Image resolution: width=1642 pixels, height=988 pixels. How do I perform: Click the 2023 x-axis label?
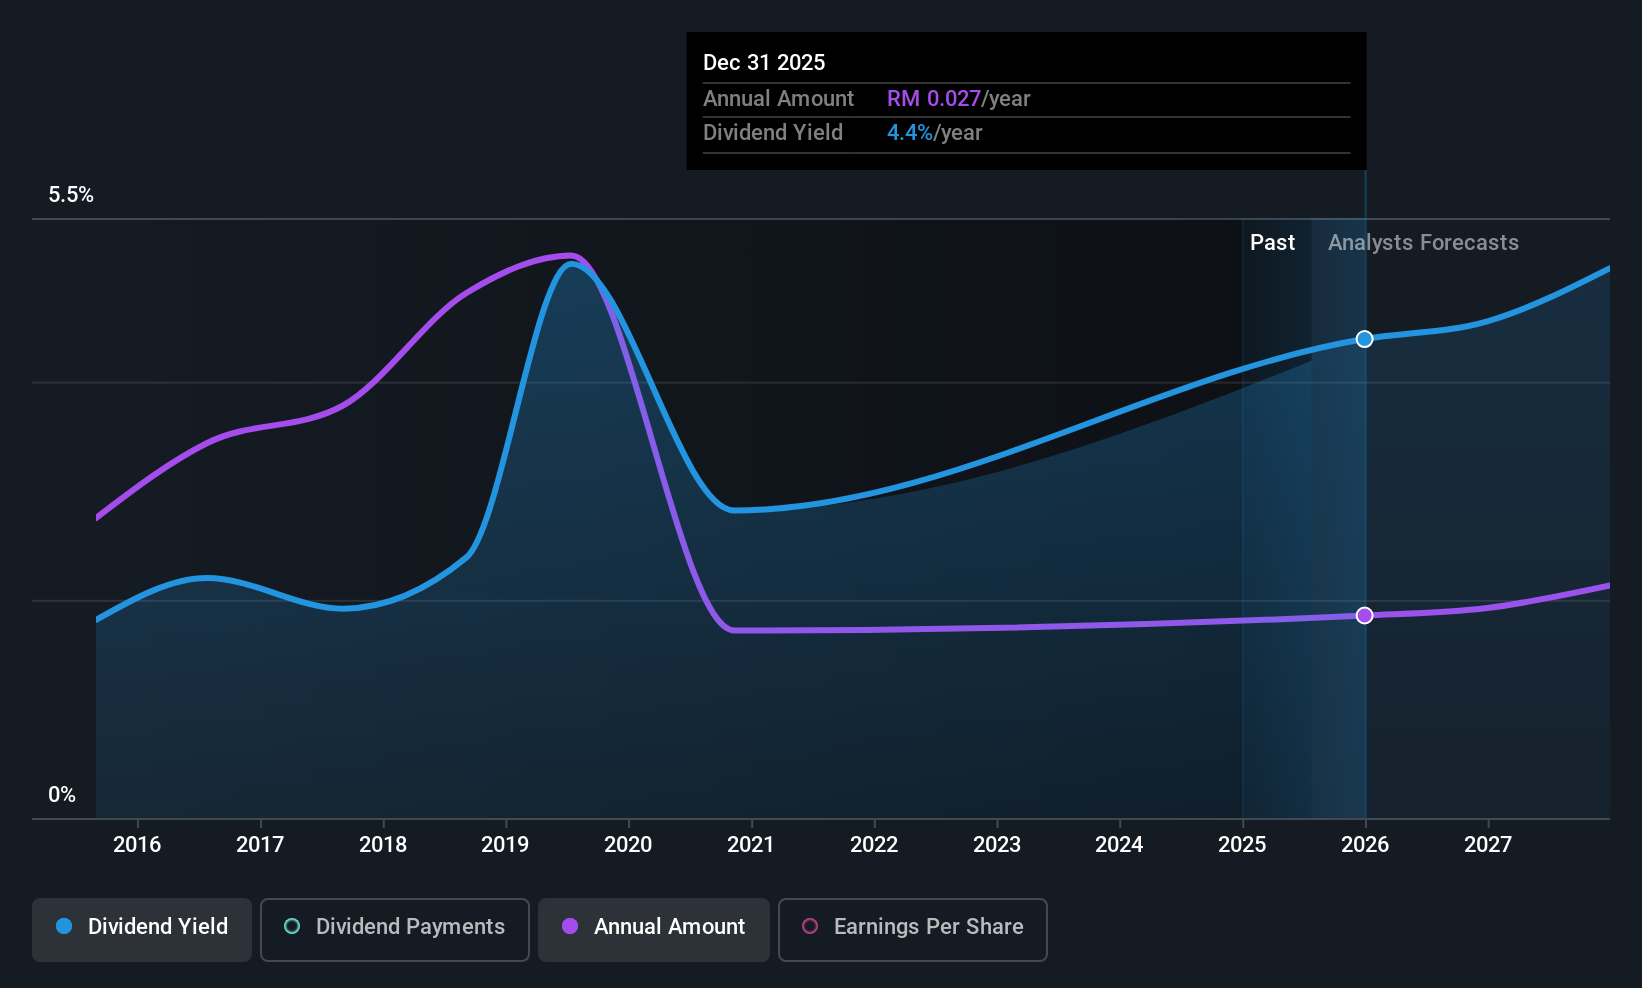(997, 845)
